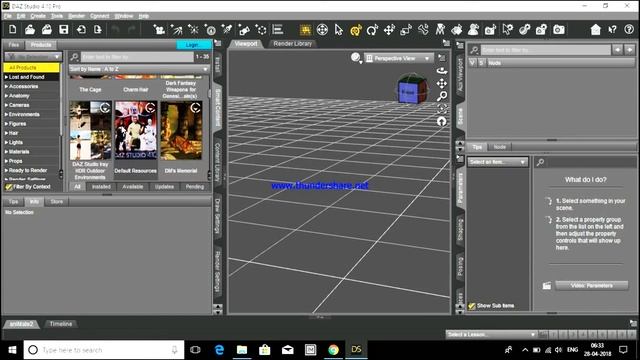
Task: Click the viewport Zoom magnifier icon
Action: click(x=442, y=96)
